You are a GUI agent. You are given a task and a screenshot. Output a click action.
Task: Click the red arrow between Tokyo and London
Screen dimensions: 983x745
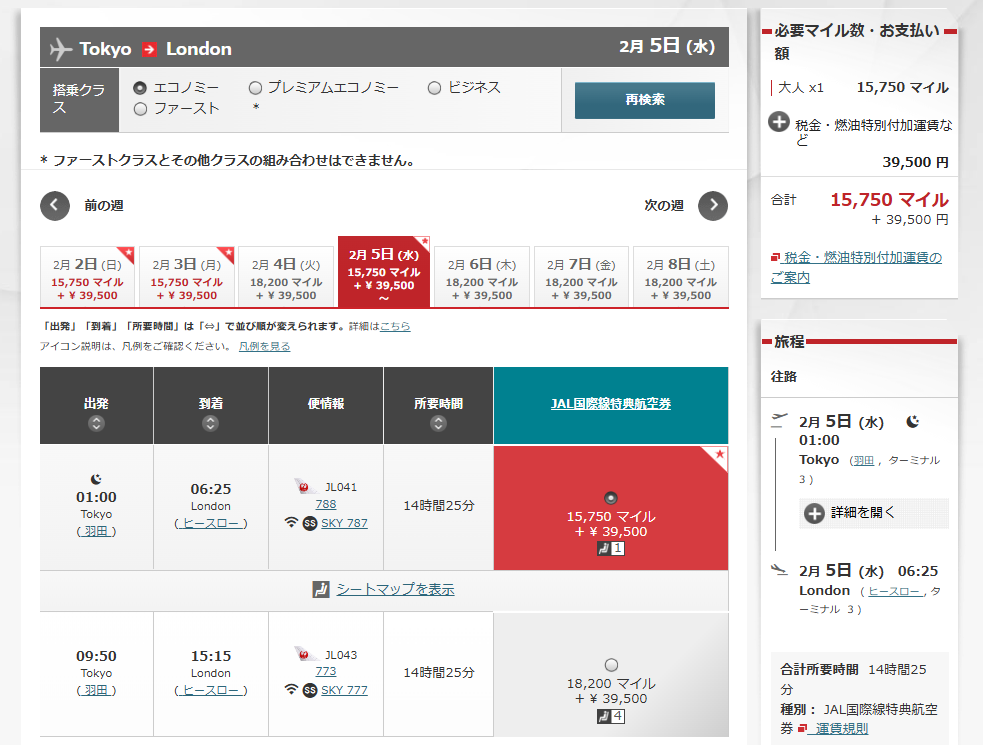(x=149, y=49)
